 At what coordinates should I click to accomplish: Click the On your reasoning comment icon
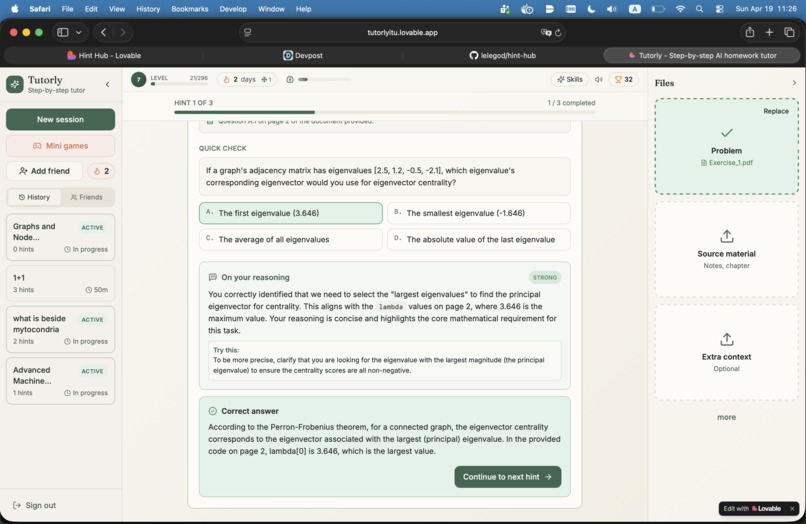[x=213, y=278]
